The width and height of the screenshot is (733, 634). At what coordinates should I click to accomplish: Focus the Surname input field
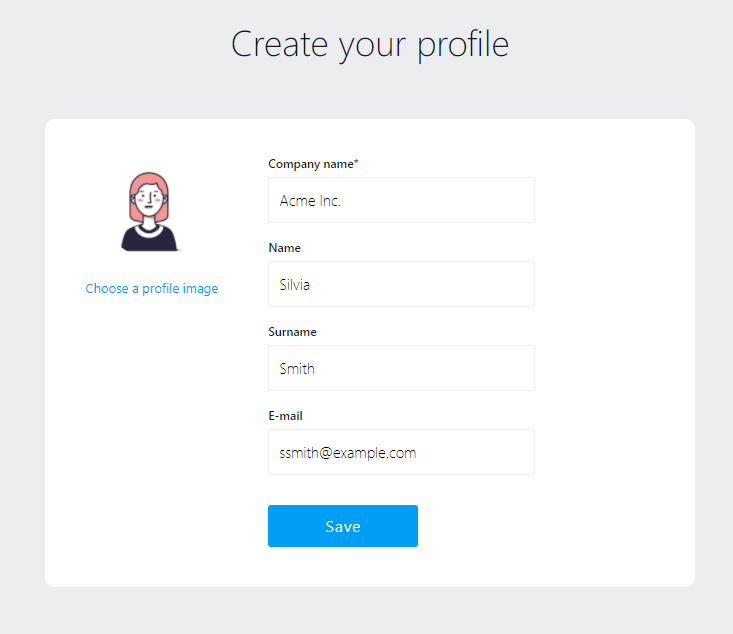[401, 368]
